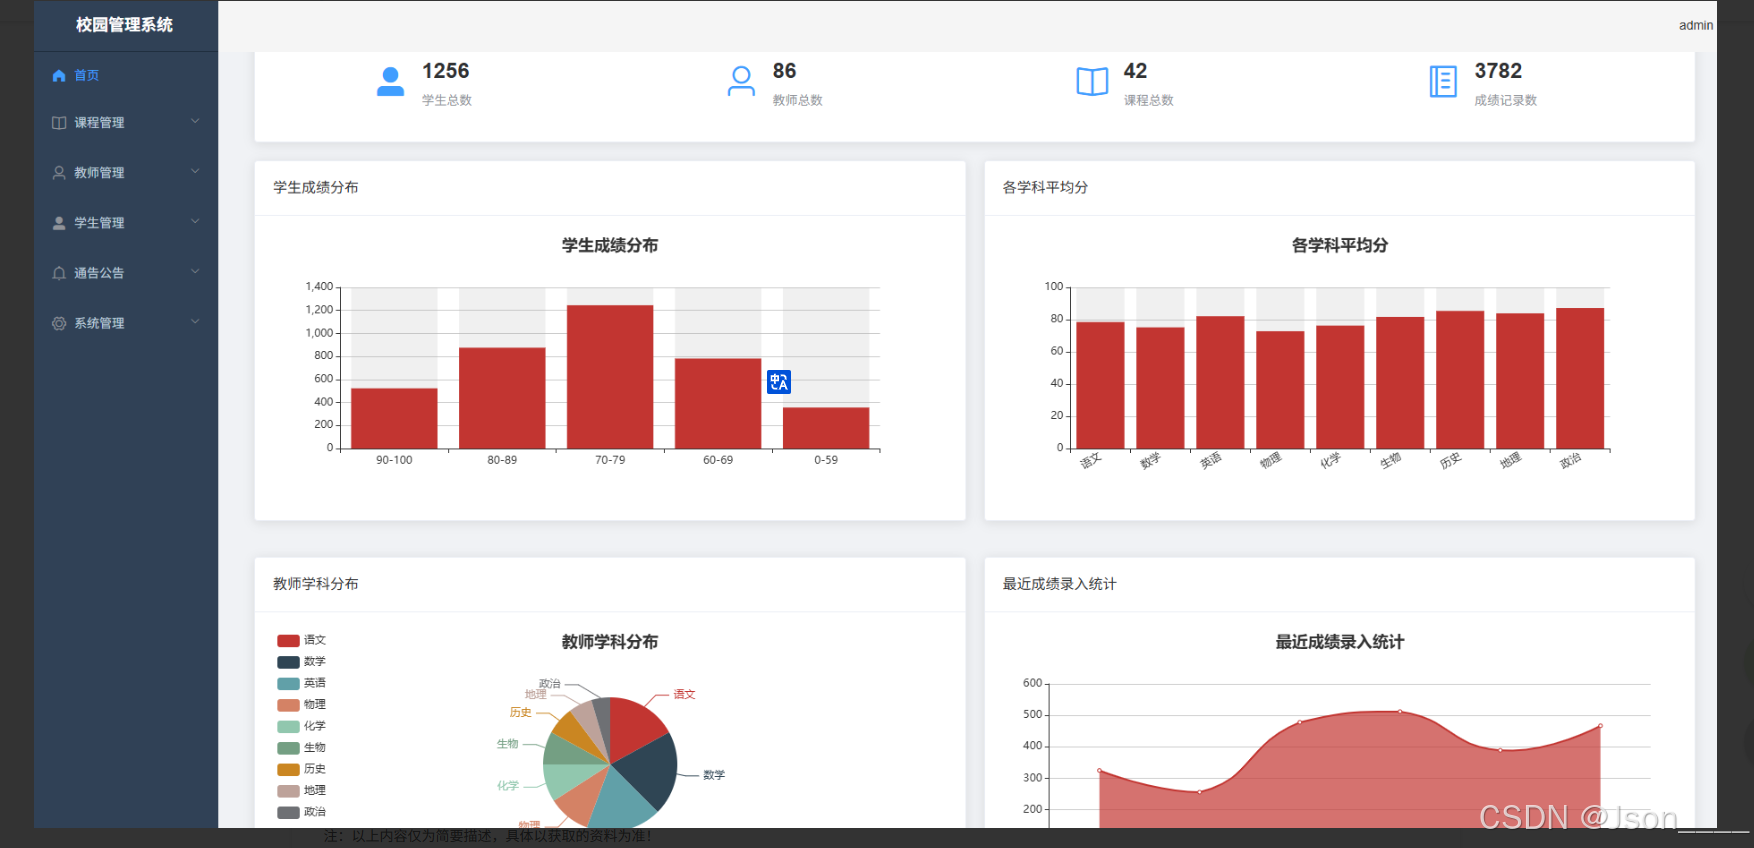Click the 0-59 score bar
1754x848 pixels.
point(826,428)
